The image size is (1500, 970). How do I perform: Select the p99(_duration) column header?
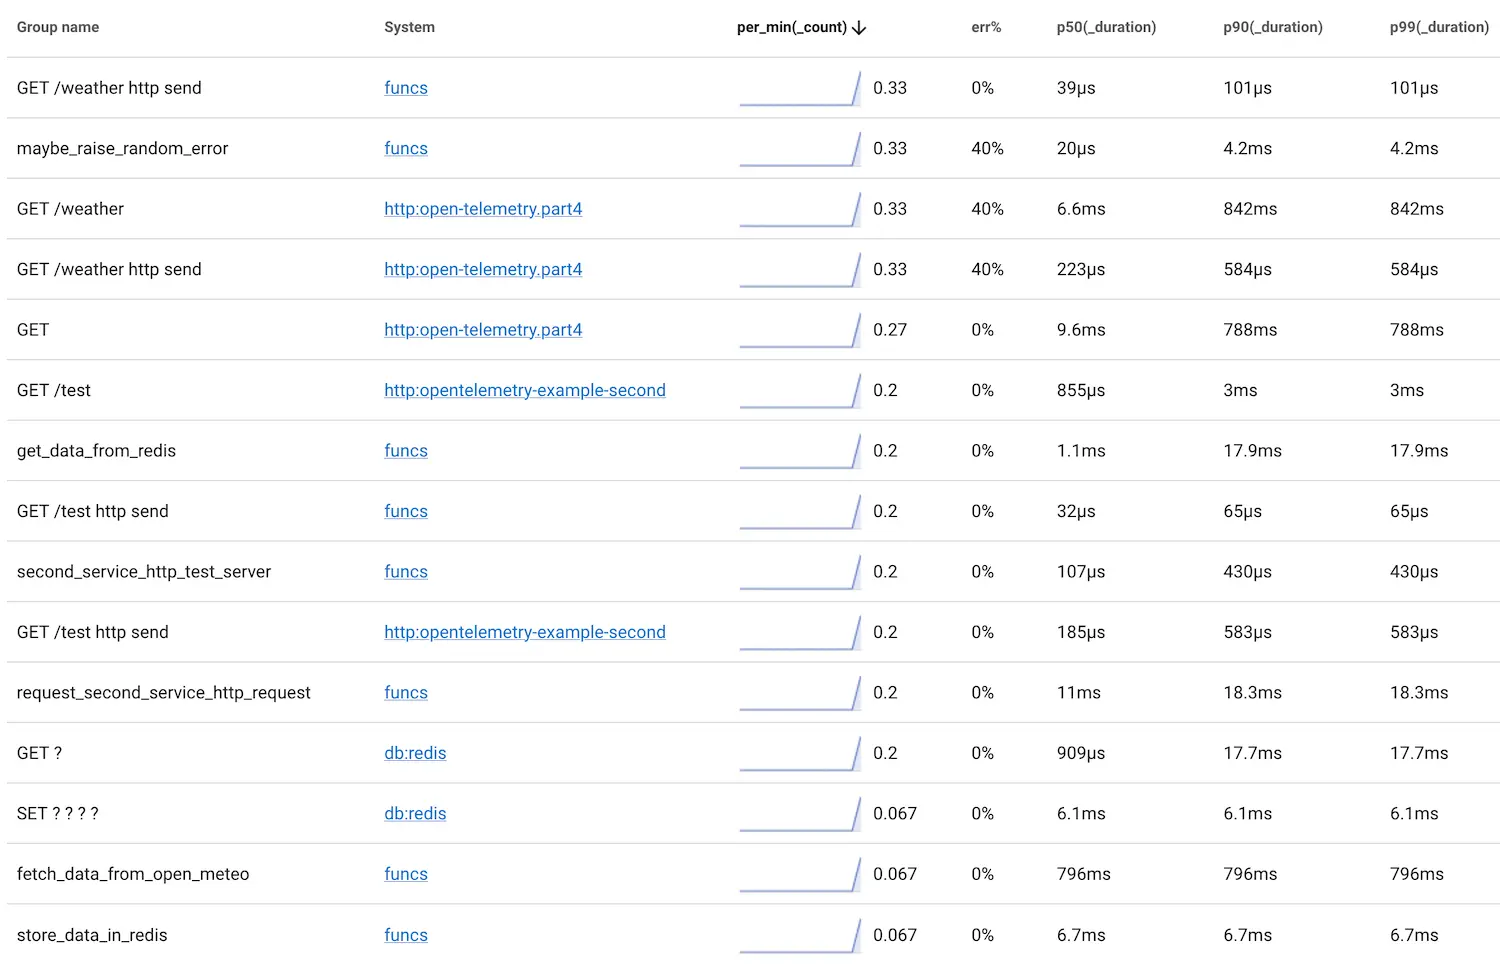(x=1438, y=27)
